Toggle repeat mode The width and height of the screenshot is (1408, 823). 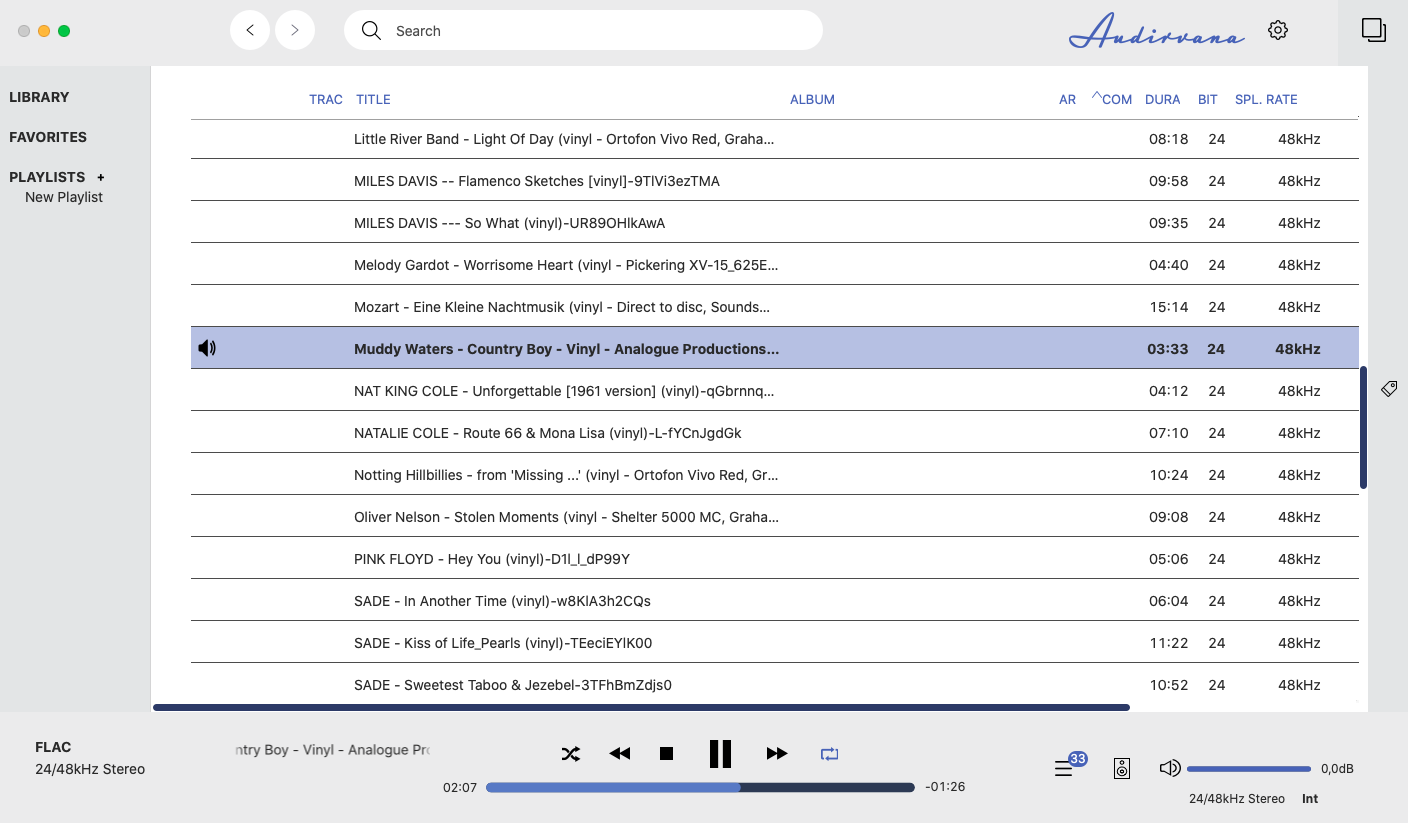pos(829,754)
